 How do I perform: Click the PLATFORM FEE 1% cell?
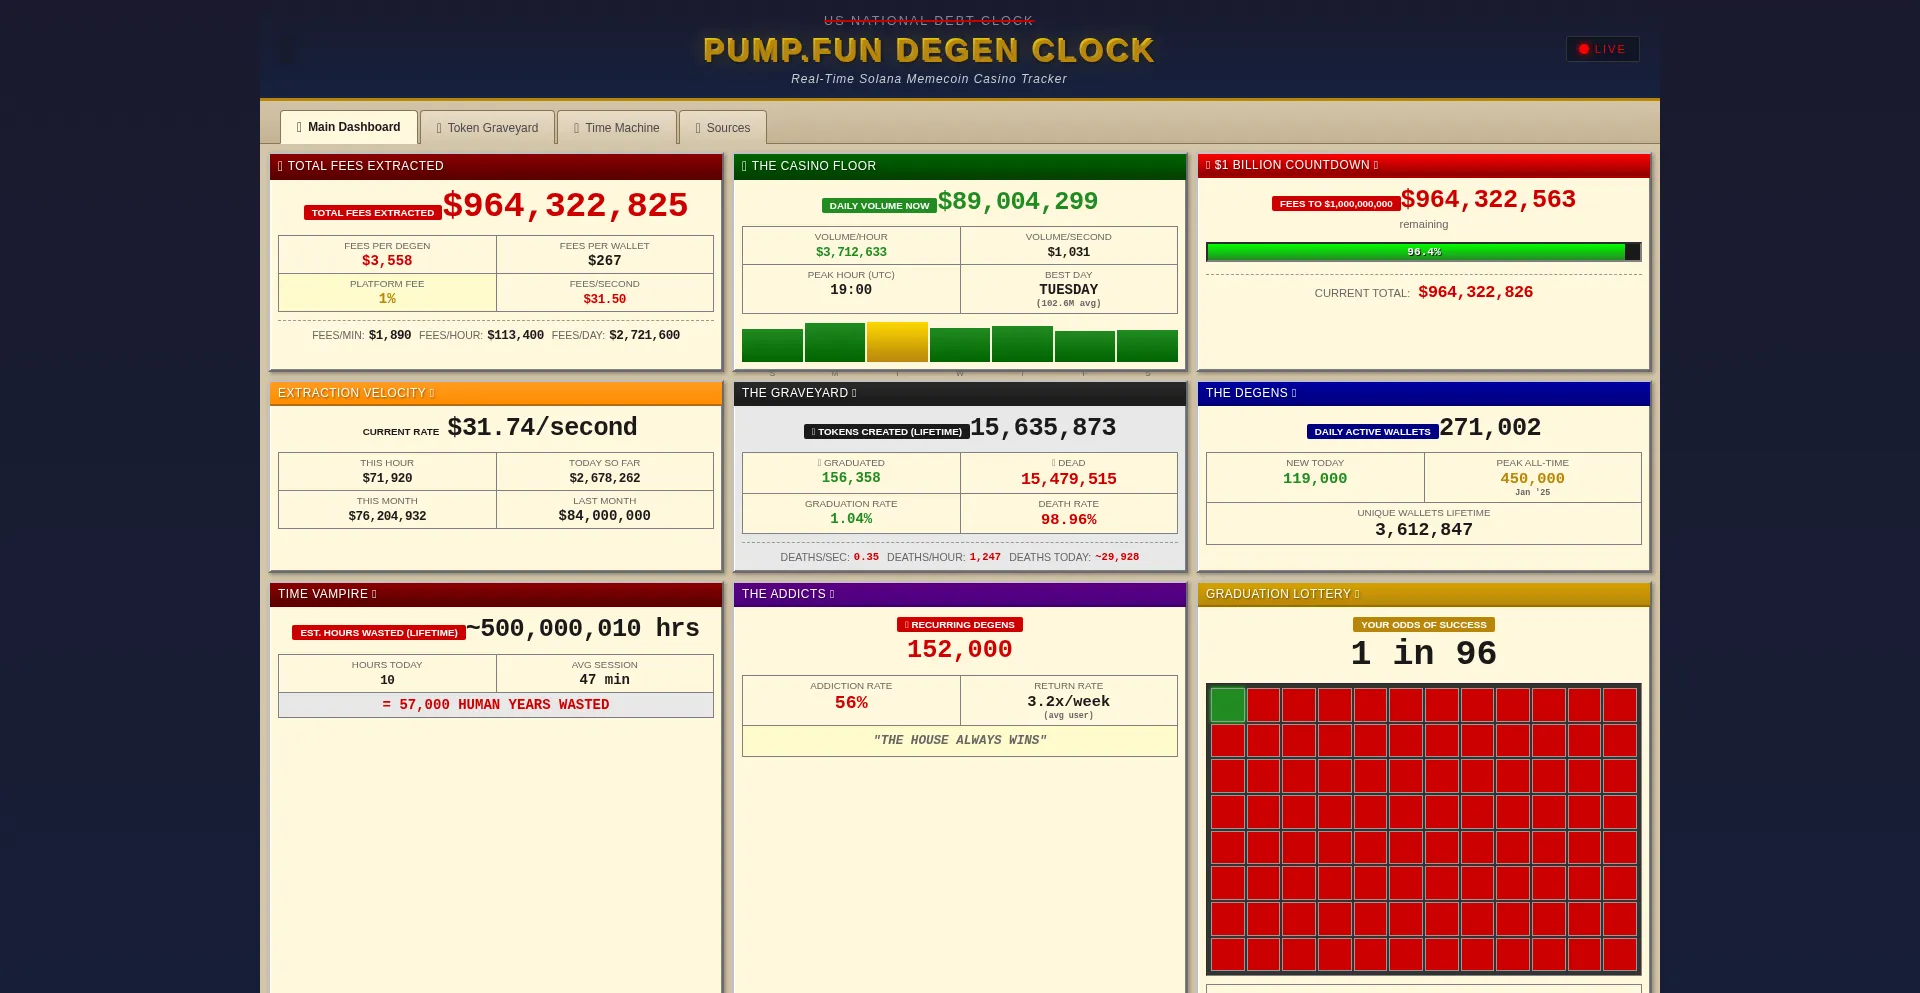387,292
